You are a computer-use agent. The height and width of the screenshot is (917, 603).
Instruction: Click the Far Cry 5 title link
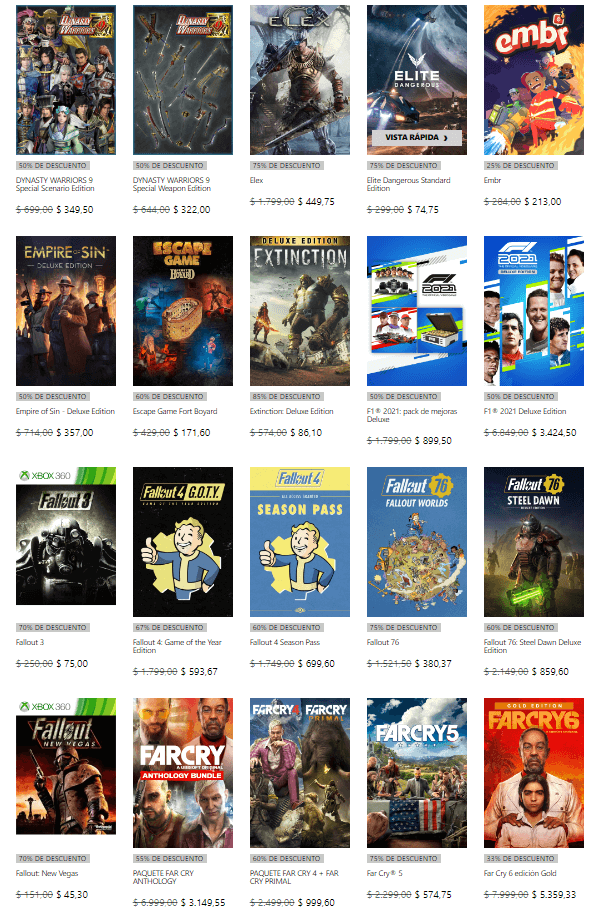(384, 873)
